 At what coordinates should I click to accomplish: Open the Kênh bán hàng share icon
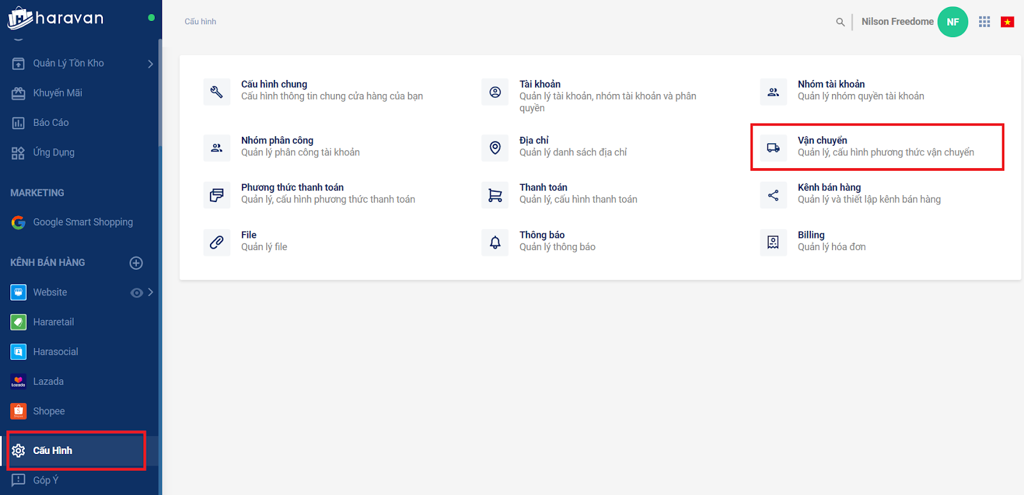[x=773, y=195]
